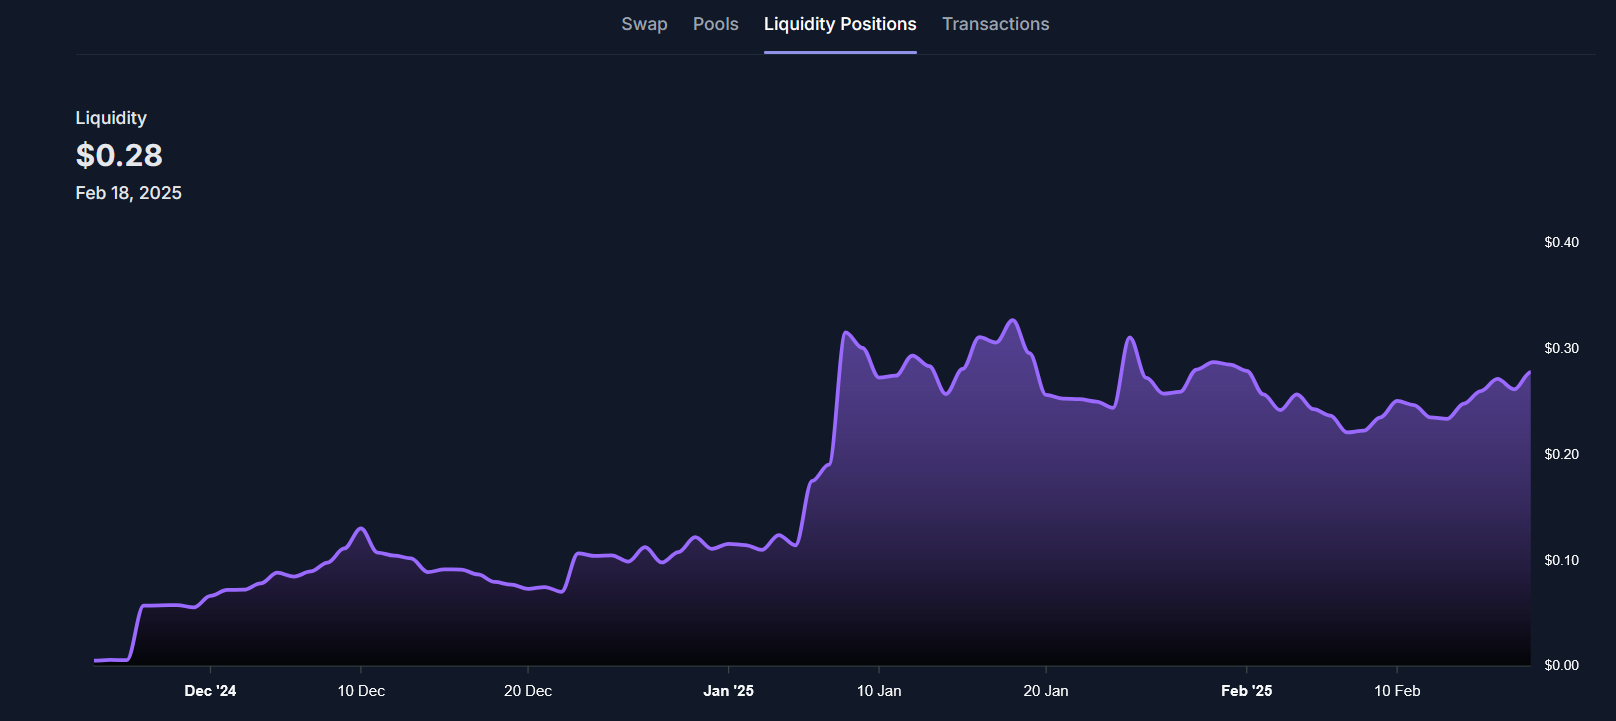Click the $0.28 liquidity value

pyautogui.click(x=119, y=155)
